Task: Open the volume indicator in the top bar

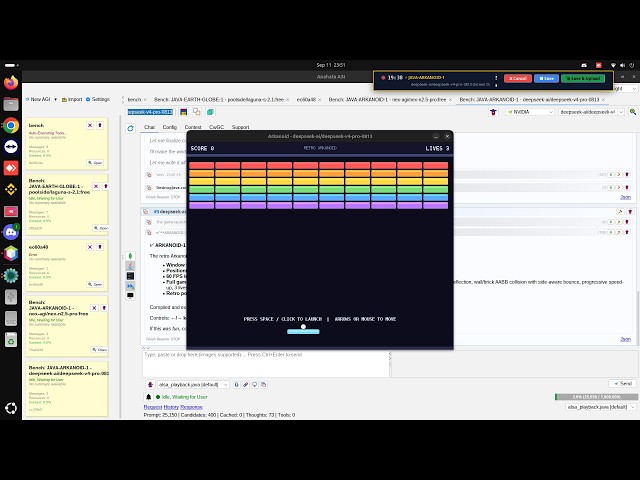Action: click(622, 65)
